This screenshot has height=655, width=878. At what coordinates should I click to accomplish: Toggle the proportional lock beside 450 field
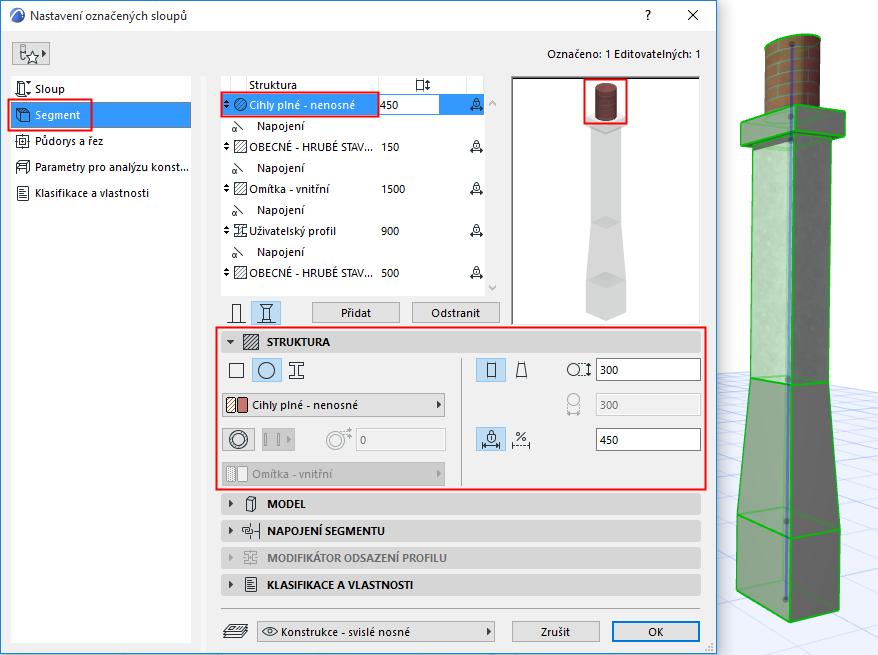pyautogui.click(x=489, y=438)
